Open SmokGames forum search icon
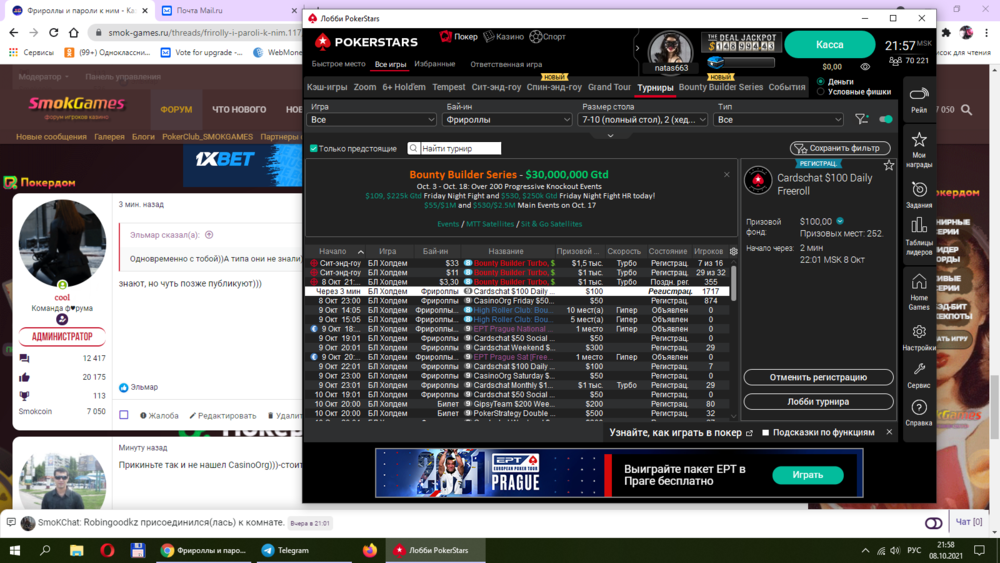This screenshot has height=563, width=1000. (x=967, y=110)
